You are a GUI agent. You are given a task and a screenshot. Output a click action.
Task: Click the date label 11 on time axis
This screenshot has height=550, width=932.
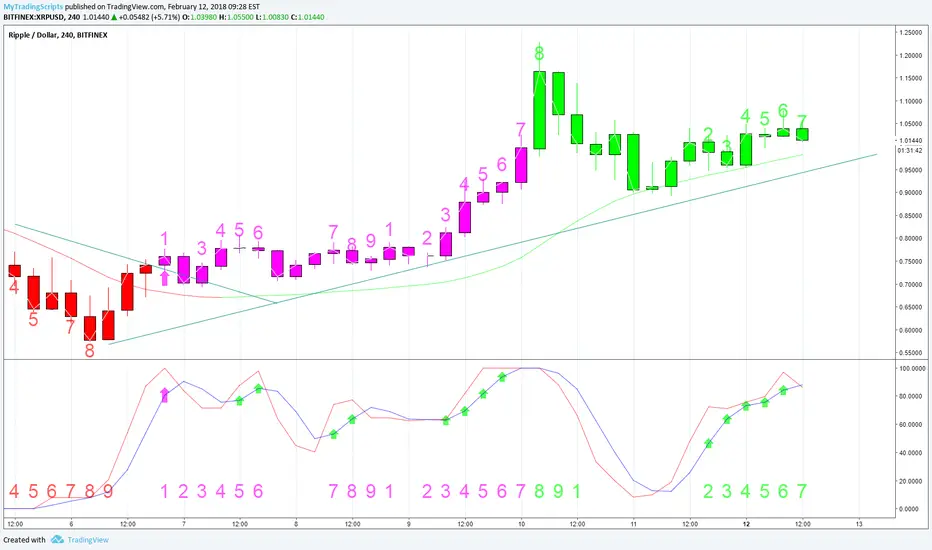(x=634, y=524)
